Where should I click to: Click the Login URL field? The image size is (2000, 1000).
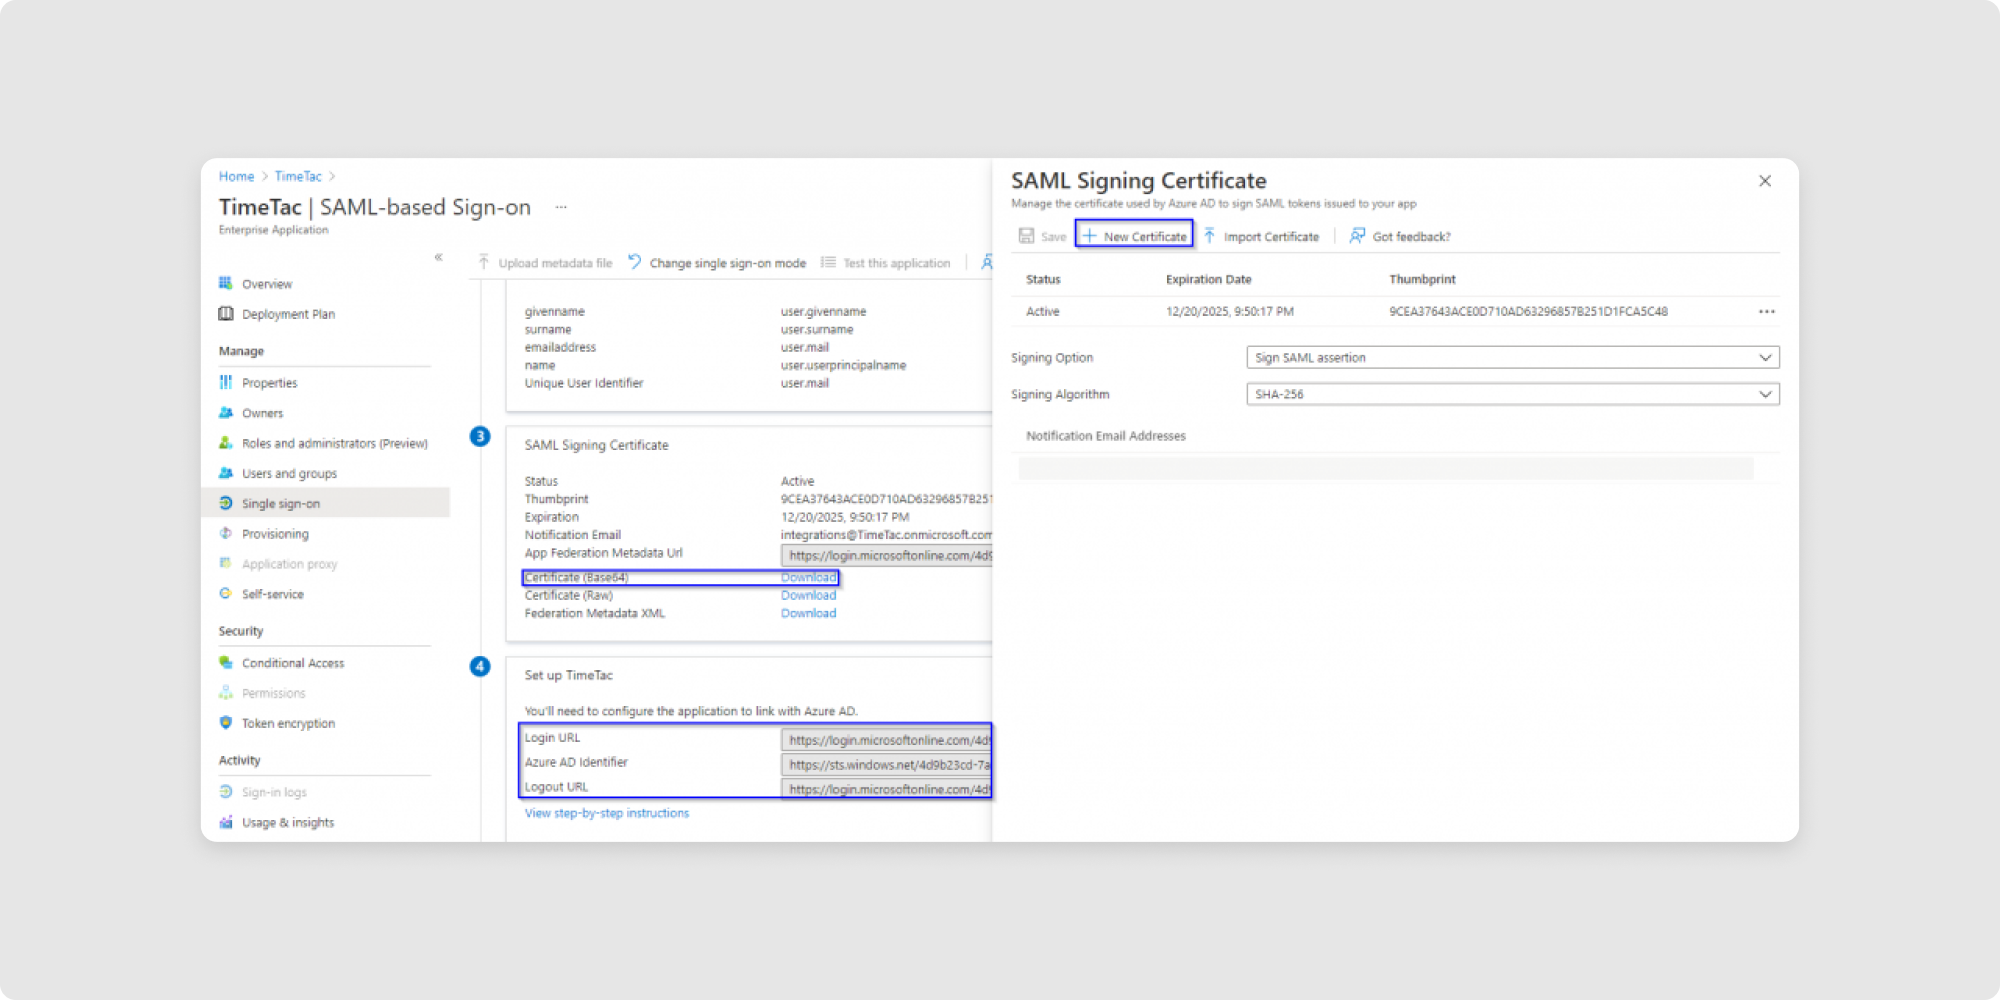click(x=886, y=740)
